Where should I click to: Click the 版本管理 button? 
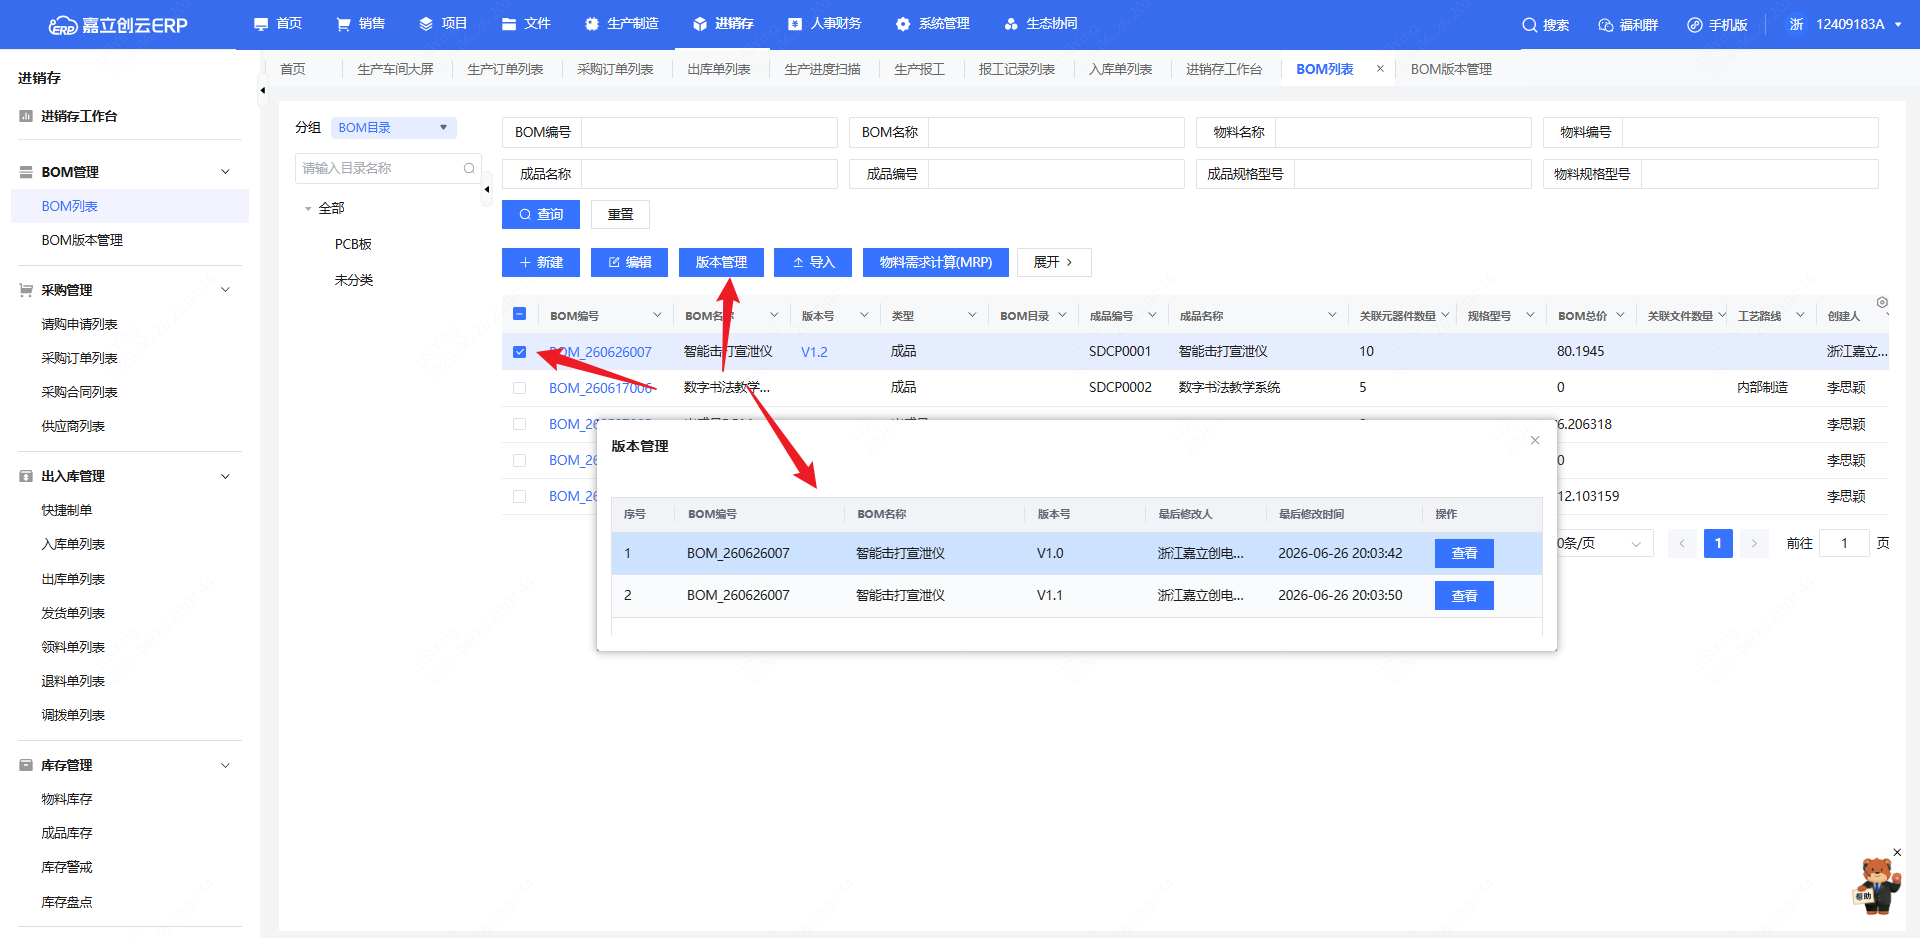point(721,262)
